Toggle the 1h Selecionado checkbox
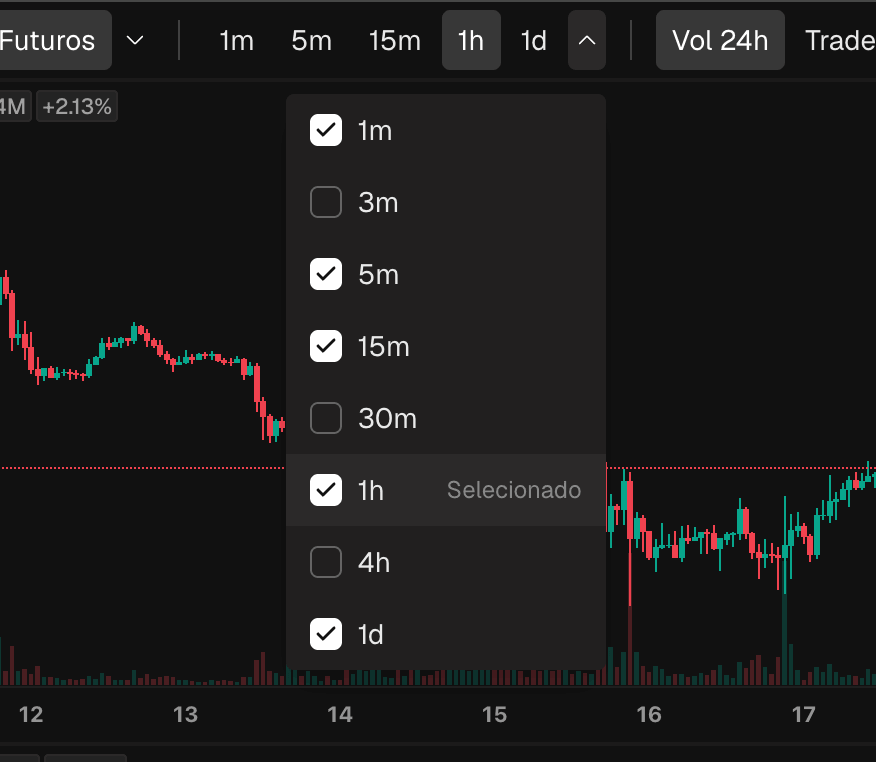Screen dimensions: 876x762 click(326, 490)
